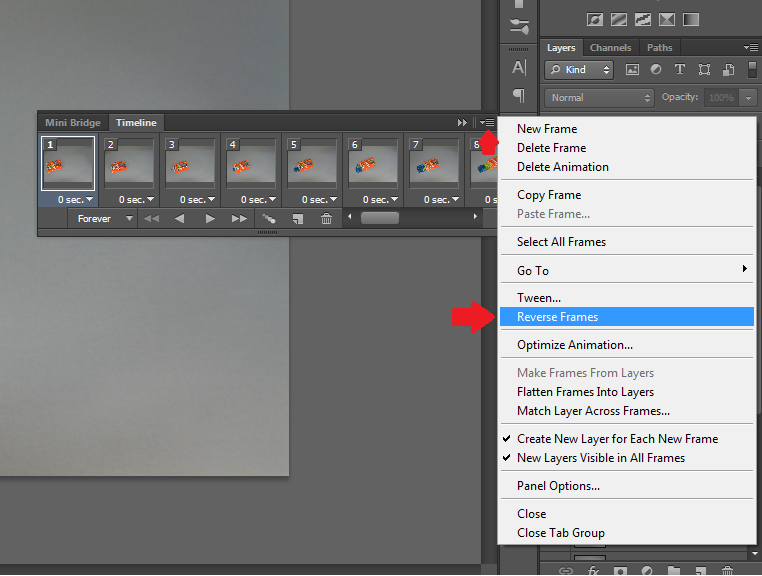Open the Character panel icon
Viewport: 762px width, 576px height.
(519, 67)
